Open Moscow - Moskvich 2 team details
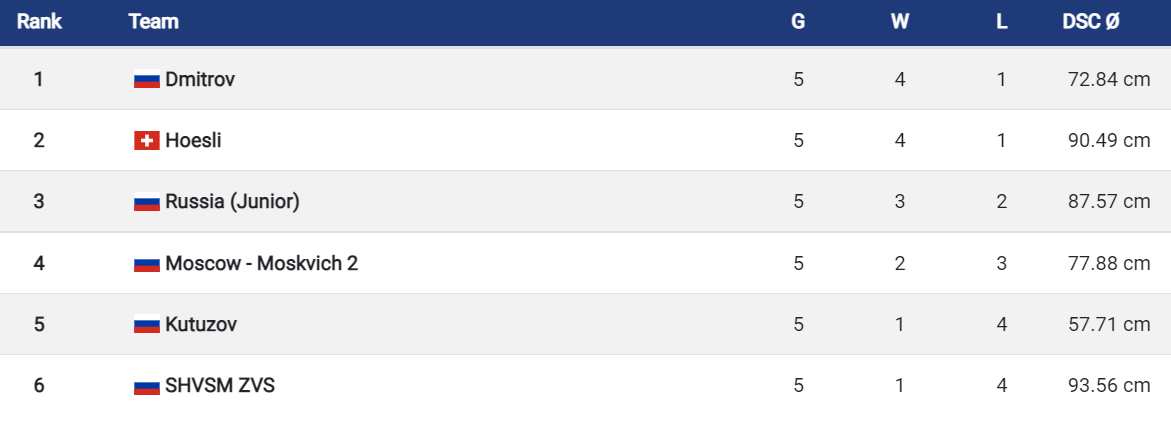Viewport: 1171px width, 442px height. coord(261,263)
